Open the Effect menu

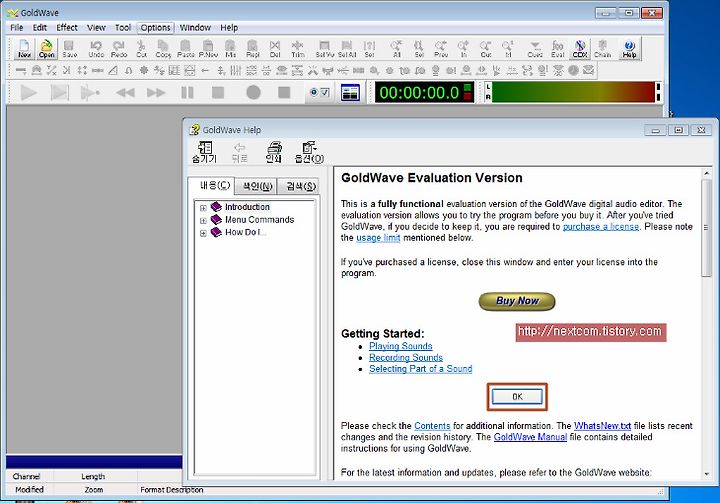[x=67, y=28]
